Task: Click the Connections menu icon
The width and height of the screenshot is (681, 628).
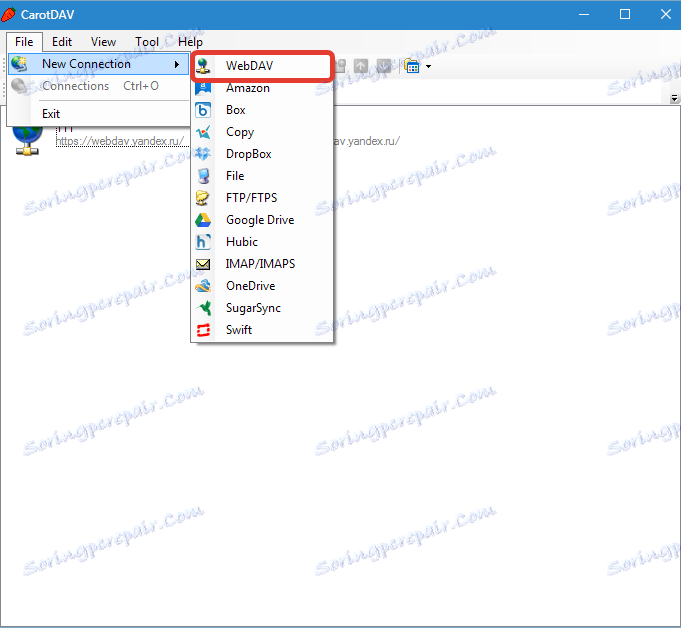Action: pyautogui.click(x=19, y=86)
